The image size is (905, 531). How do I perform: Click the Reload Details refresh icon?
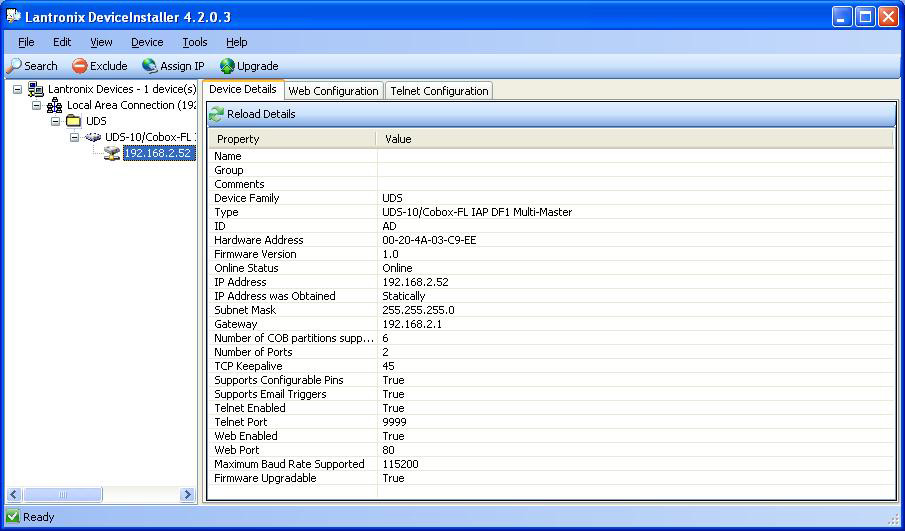(x=216, y=114)
